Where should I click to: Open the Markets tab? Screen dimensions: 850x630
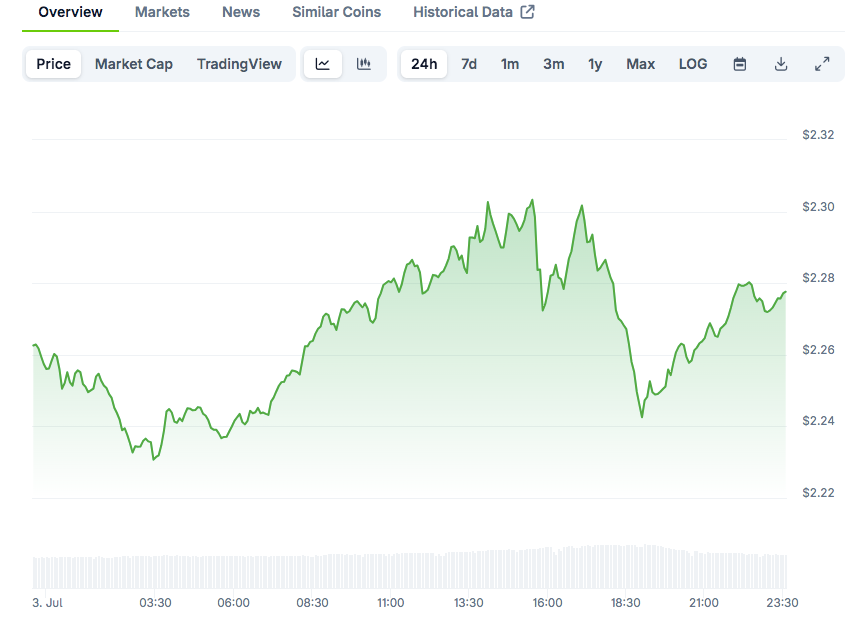tap(162, 12)
